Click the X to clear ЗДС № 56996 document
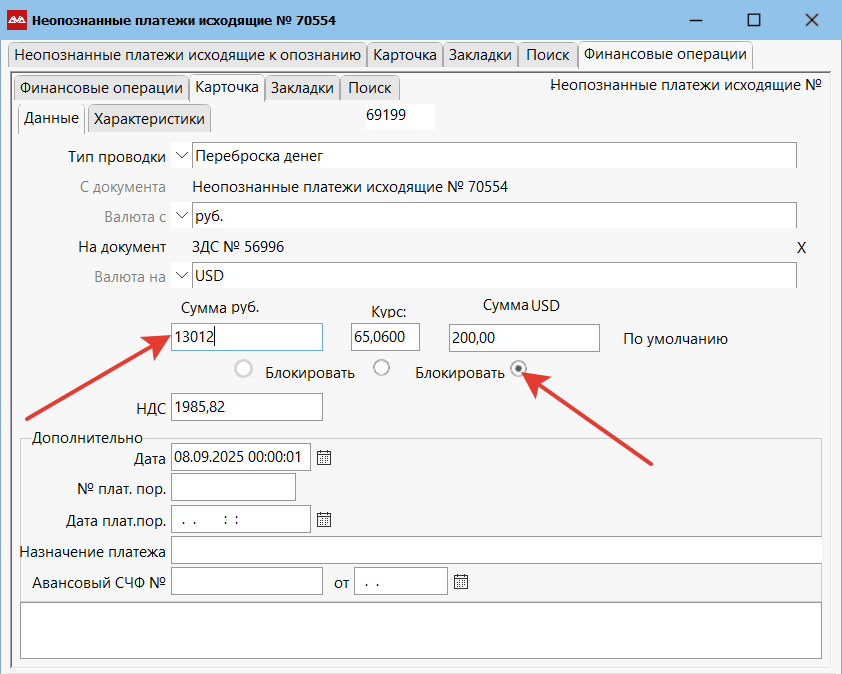The image size is (842, 674). click(x=801, y=247)
